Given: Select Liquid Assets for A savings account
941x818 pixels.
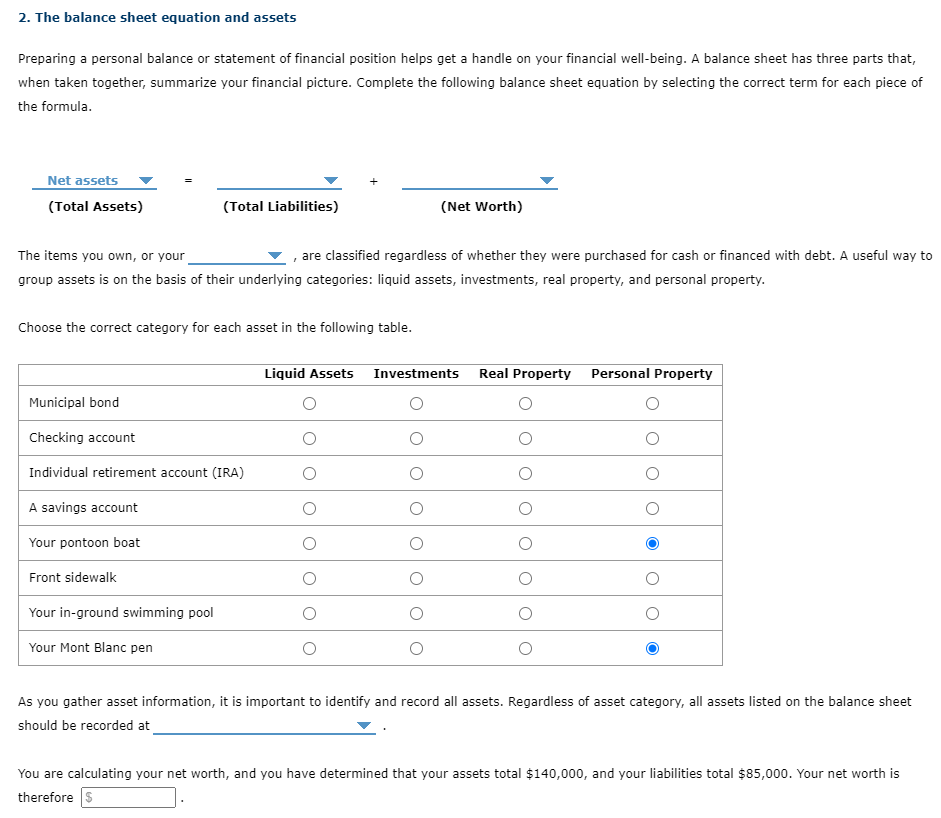Looking at the screenshot, I should 309,508.
